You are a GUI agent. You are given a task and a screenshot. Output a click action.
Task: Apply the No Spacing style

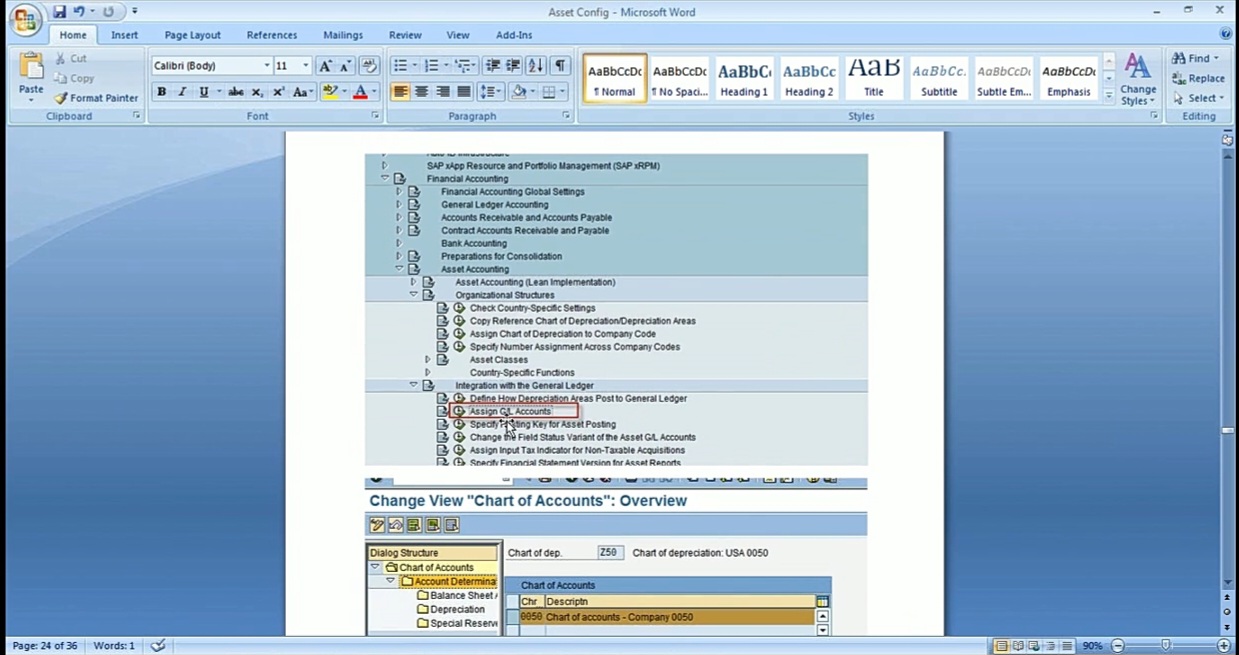[679, 78]
